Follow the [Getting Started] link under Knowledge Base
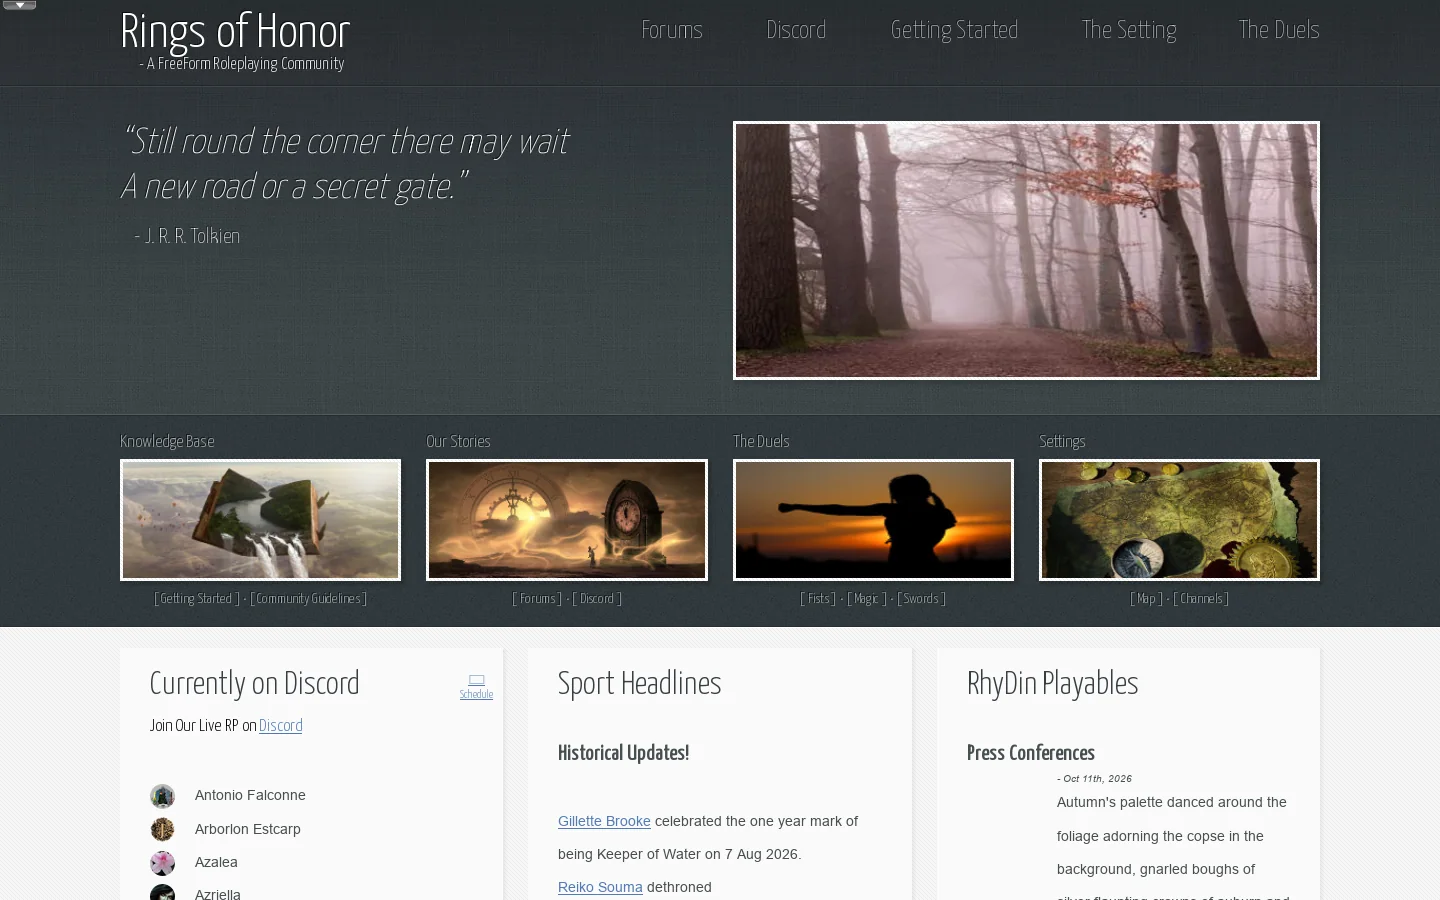Image resolution: width=1440 pixels, height=900 pixels. (197, 599)
